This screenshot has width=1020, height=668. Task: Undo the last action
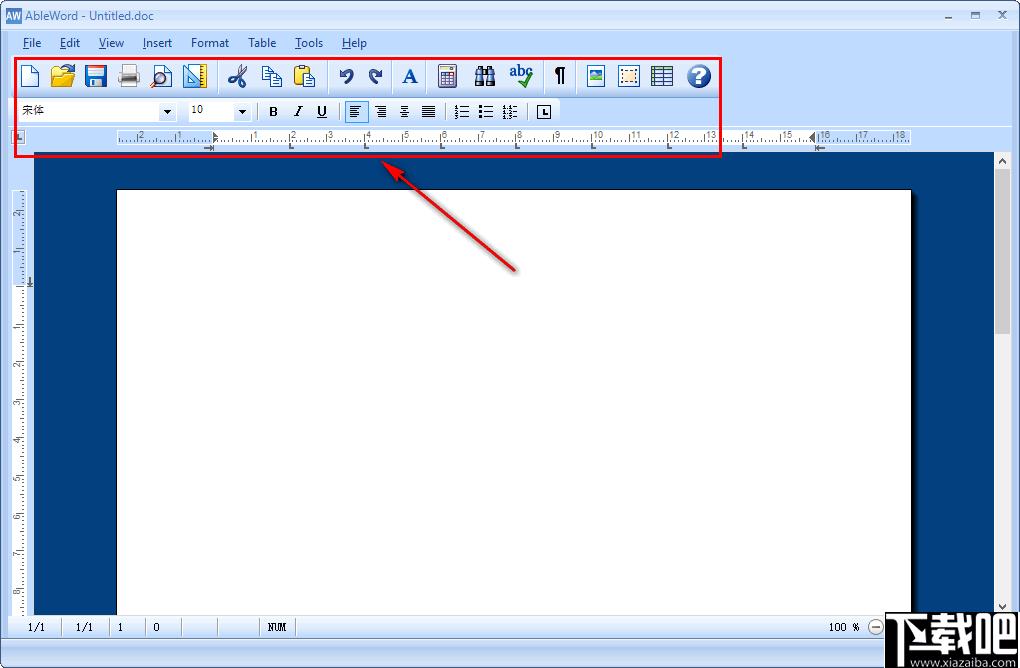pos(346,76)
